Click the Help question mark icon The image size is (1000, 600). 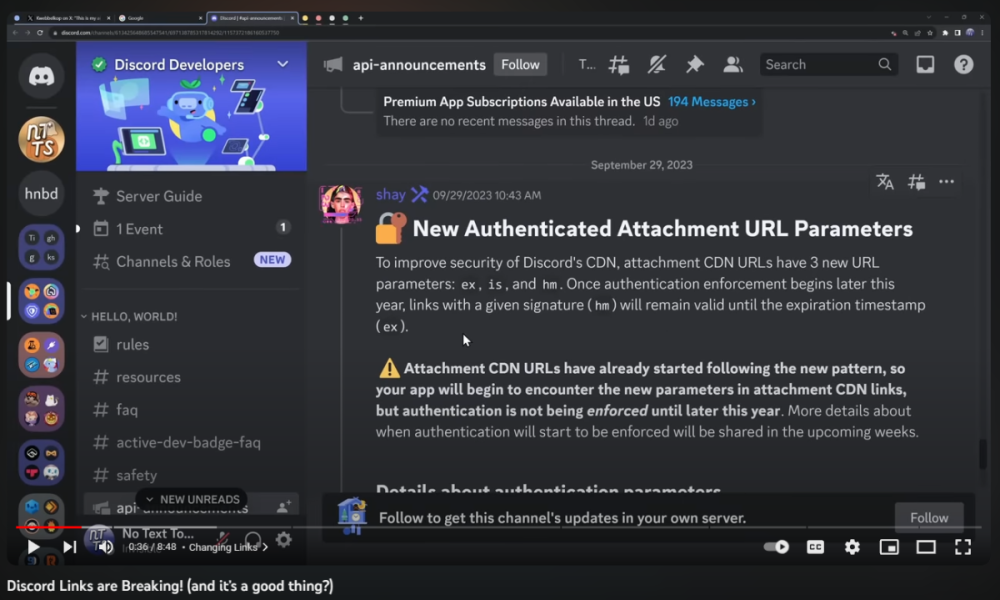coord(963,65)
